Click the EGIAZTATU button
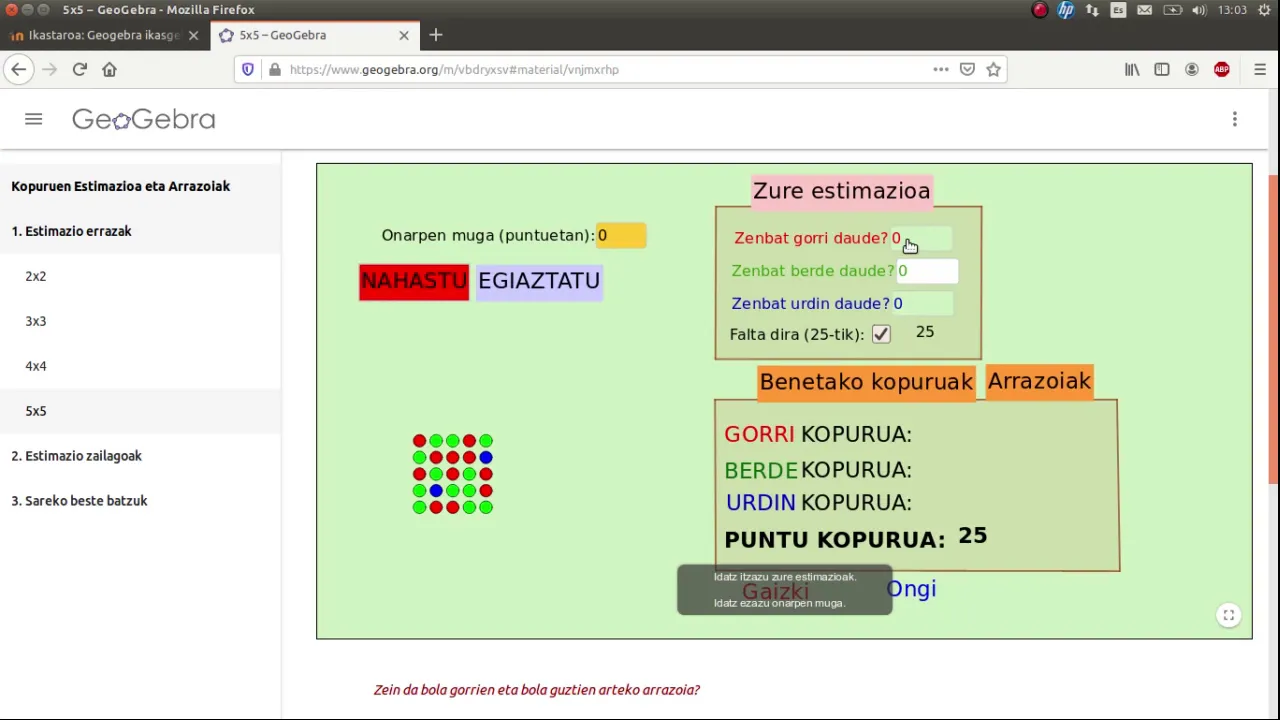The height and width of the screenshot is (720, 1280). (x=539, y=281)
